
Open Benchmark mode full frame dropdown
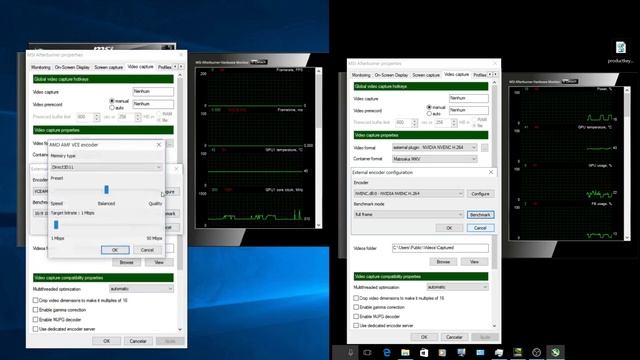click(x=409, y=214)
